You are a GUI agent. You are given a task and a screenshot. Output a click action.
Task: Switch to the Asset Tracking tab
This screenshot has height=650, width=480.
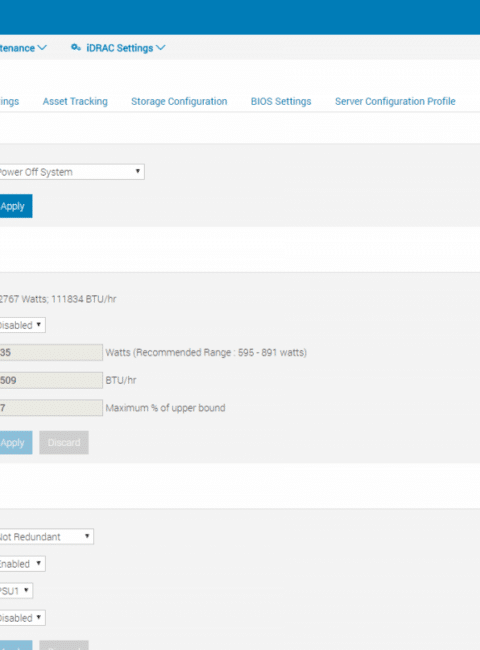[75, 101]
